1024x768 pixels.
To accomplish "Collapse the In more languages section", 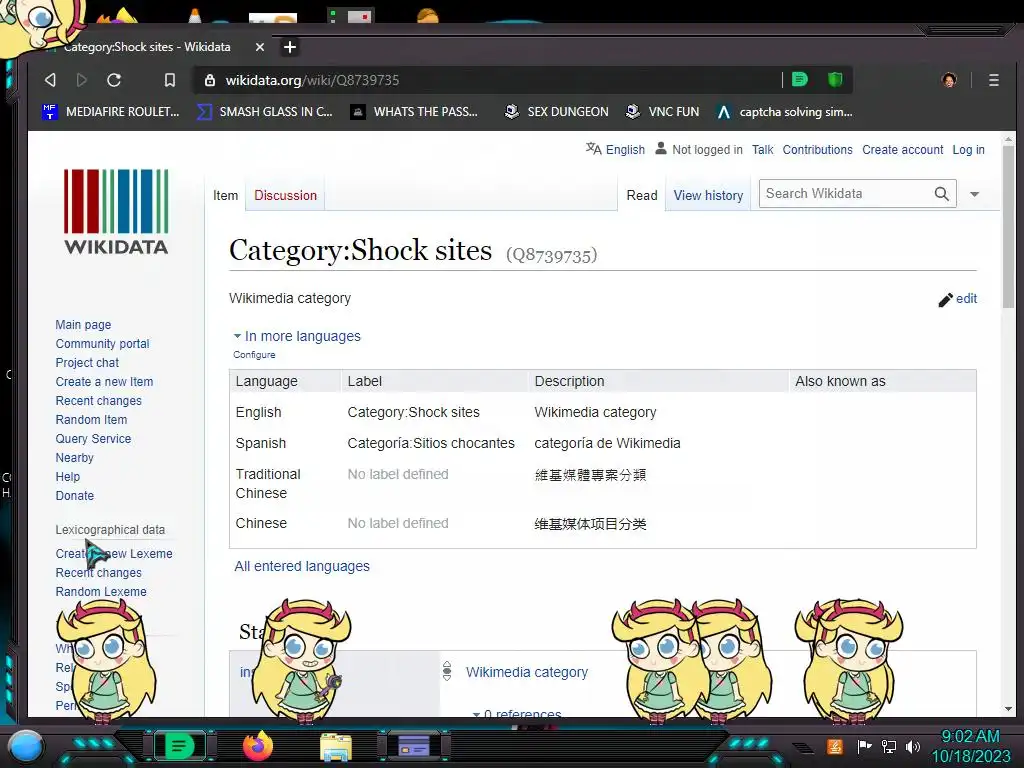I will click(x=297, y=336).
